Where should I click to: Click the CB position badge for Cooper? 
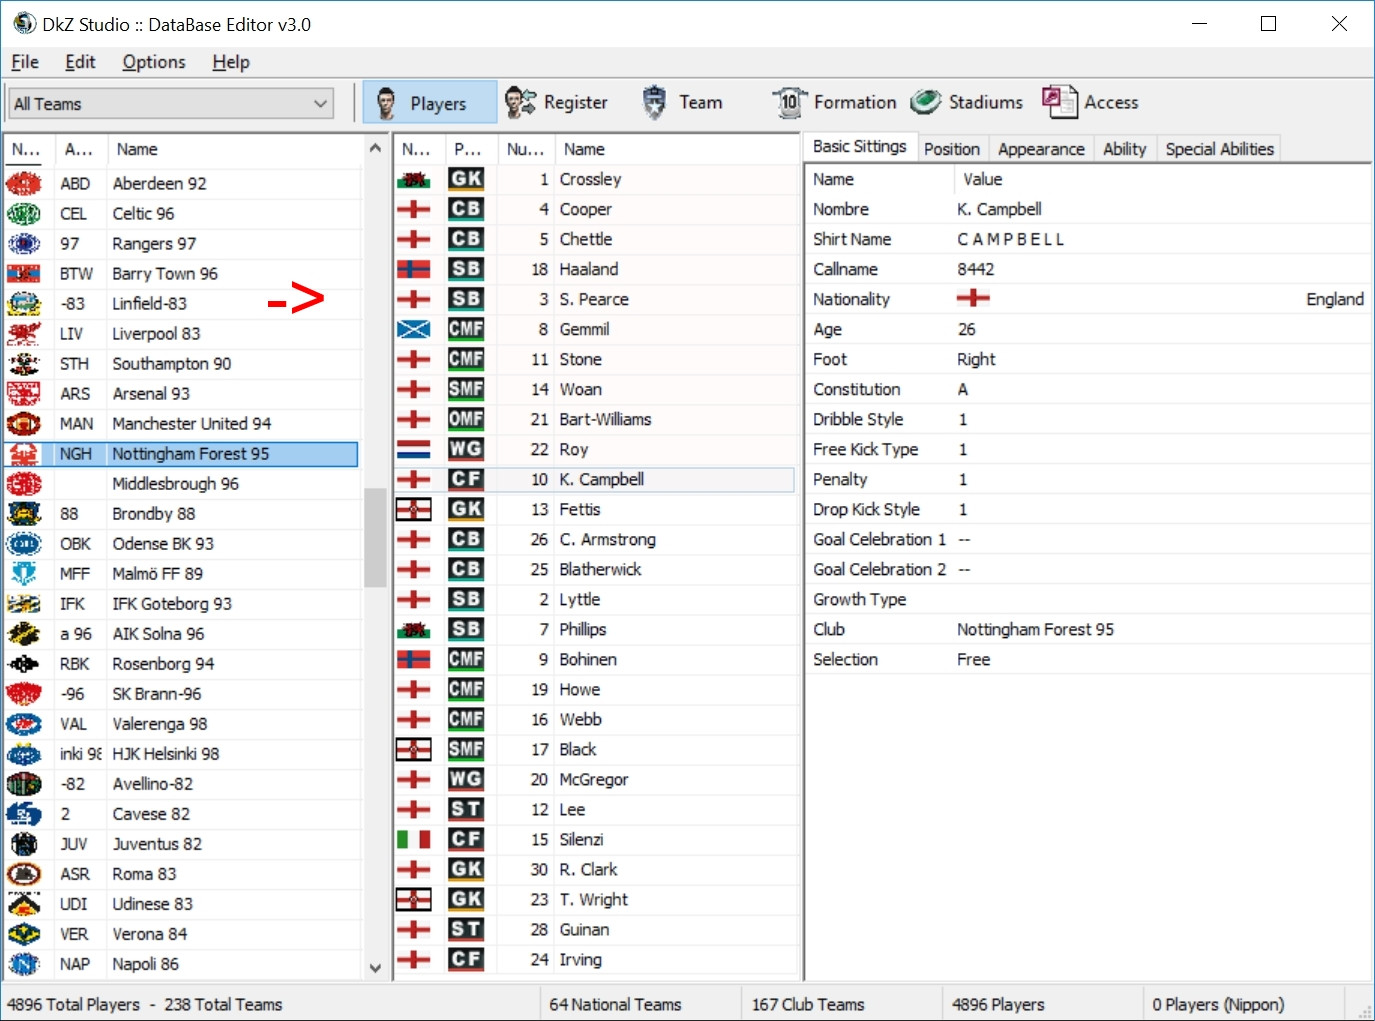tap(466, 209)
